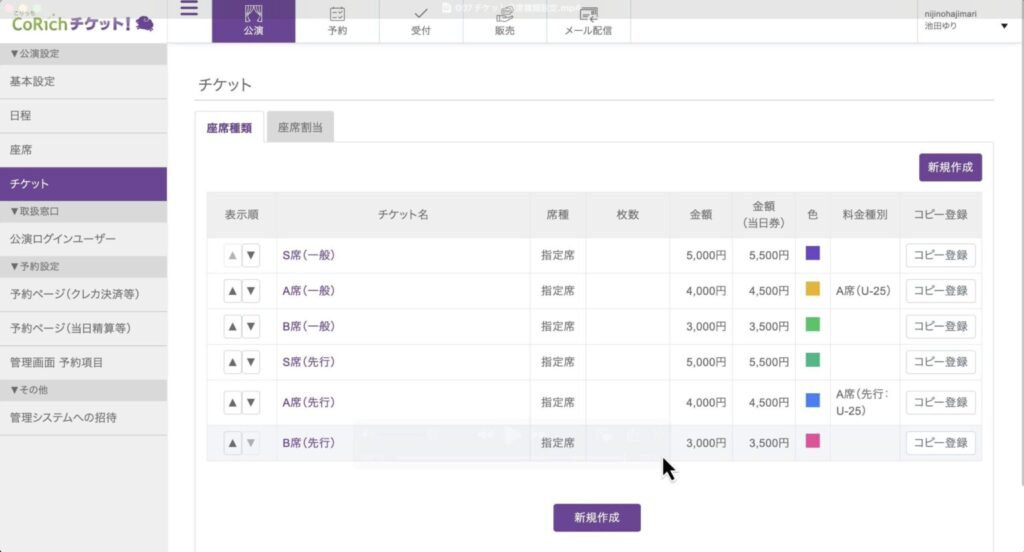Move S席(一般) down with the down arrow

point(251,255)
